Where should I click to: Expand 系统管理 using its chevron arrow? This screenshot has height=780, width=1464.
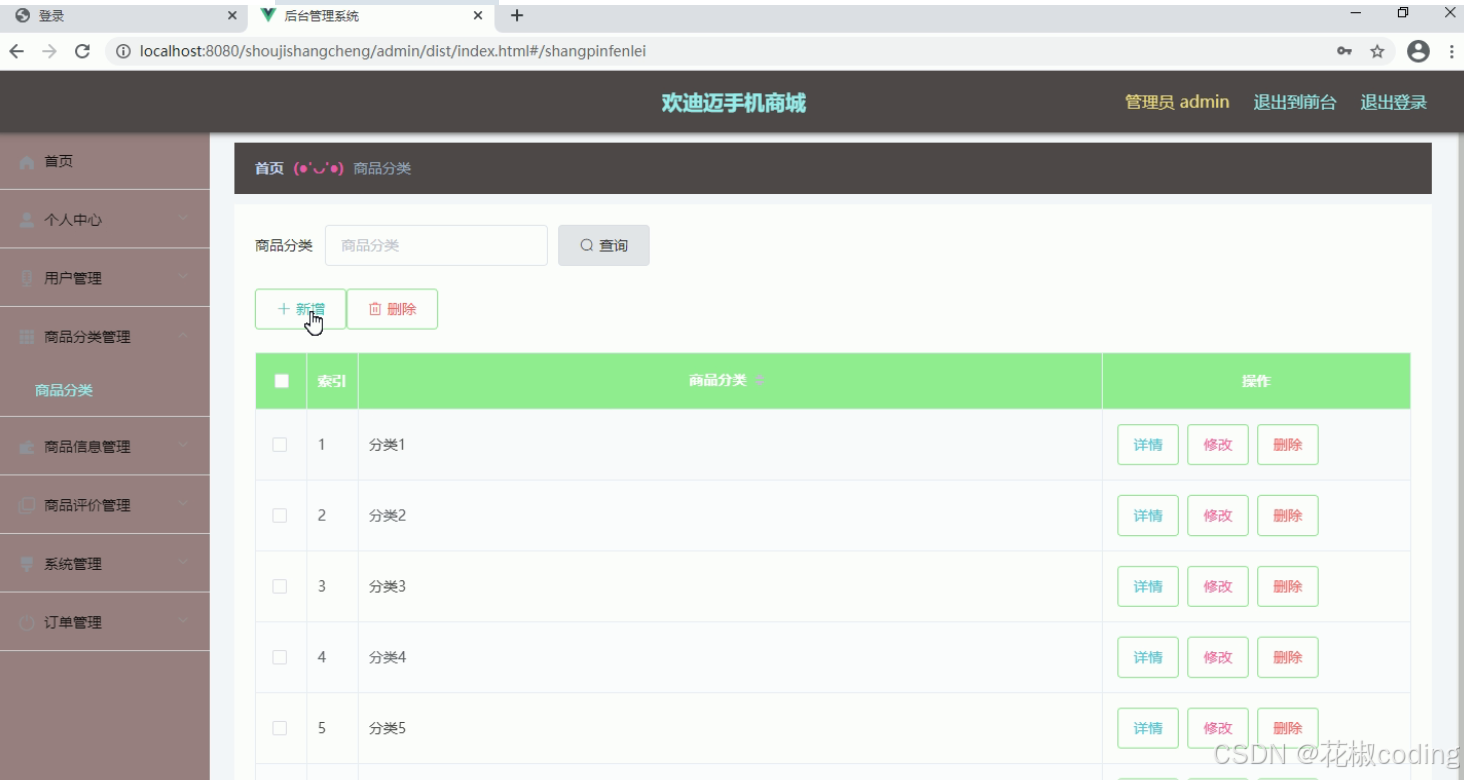coord(184,564)
